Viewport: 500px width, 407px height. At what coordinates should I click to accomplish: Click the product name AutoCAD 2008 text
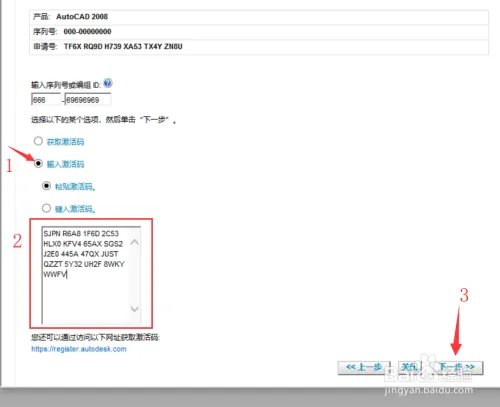82,17
